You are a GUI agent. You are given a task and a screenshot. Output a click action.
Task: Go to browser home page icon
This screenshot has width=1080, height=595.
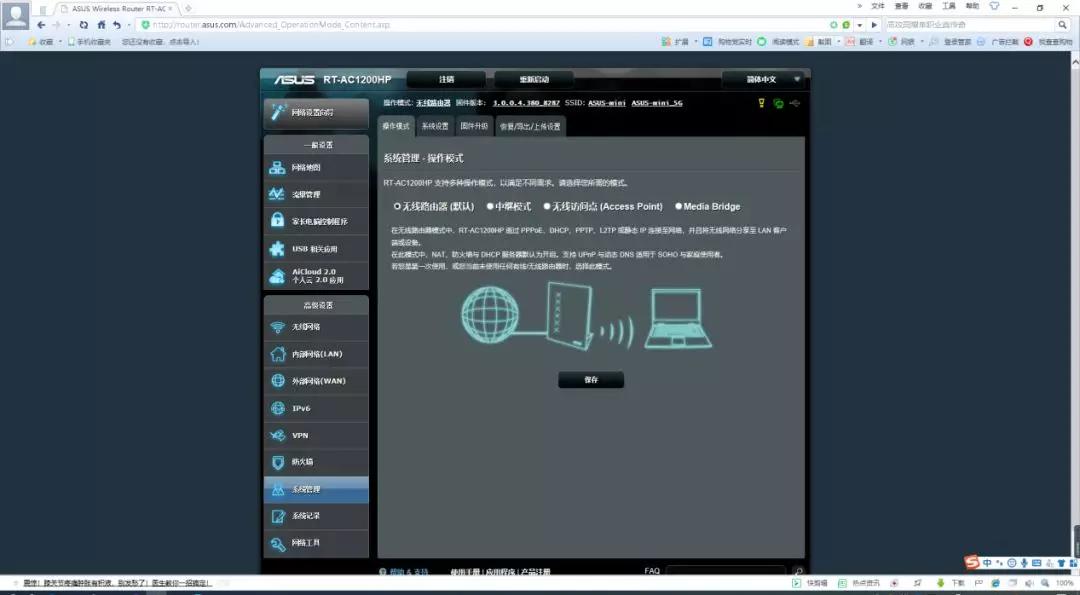point(101,25)
